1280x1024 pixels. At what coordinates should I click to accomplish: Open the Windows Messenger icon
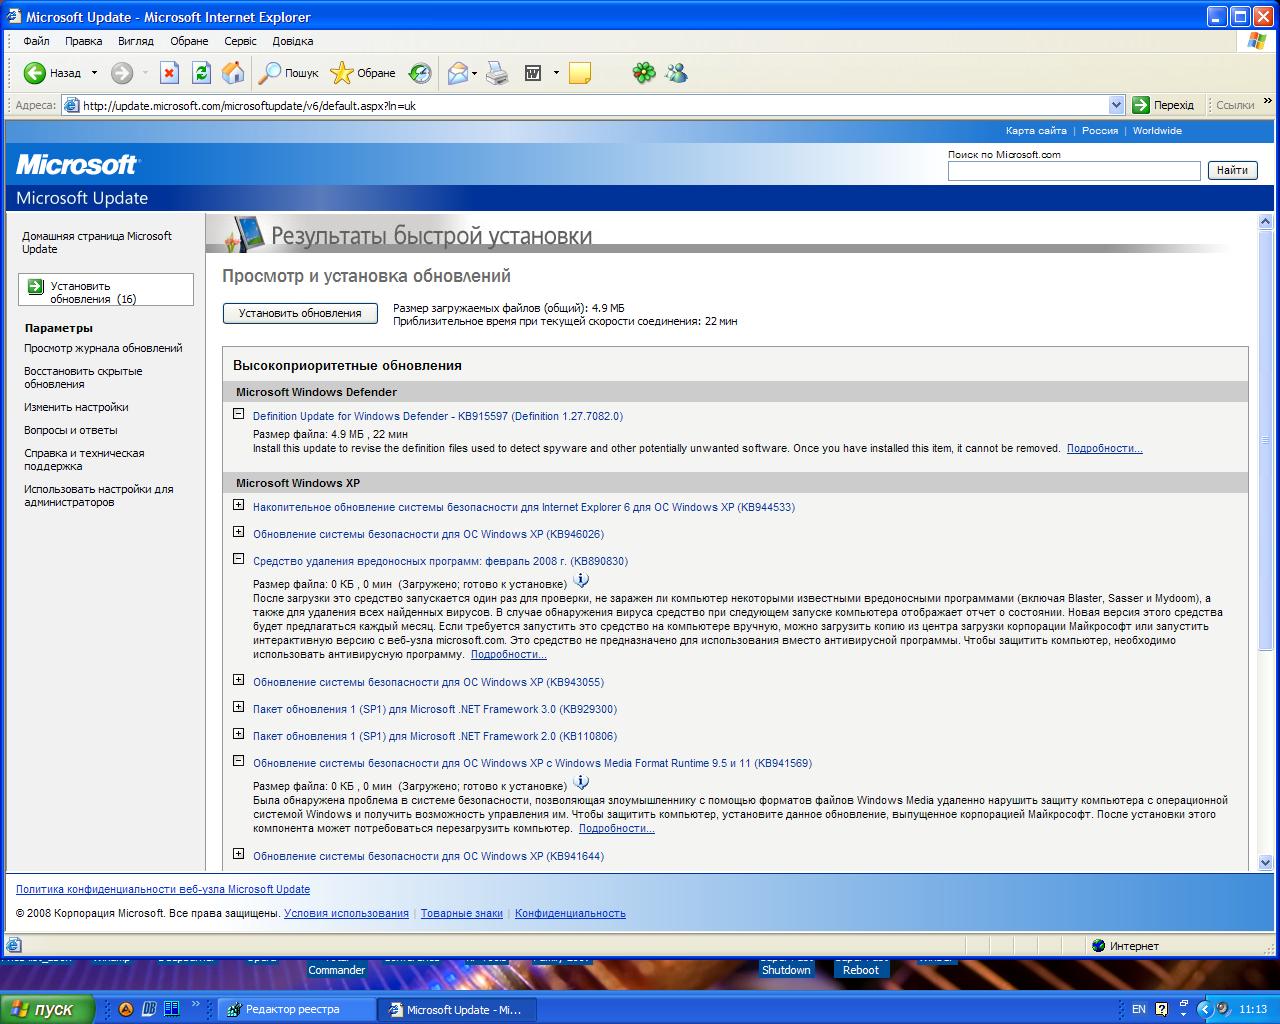[677, 73]
